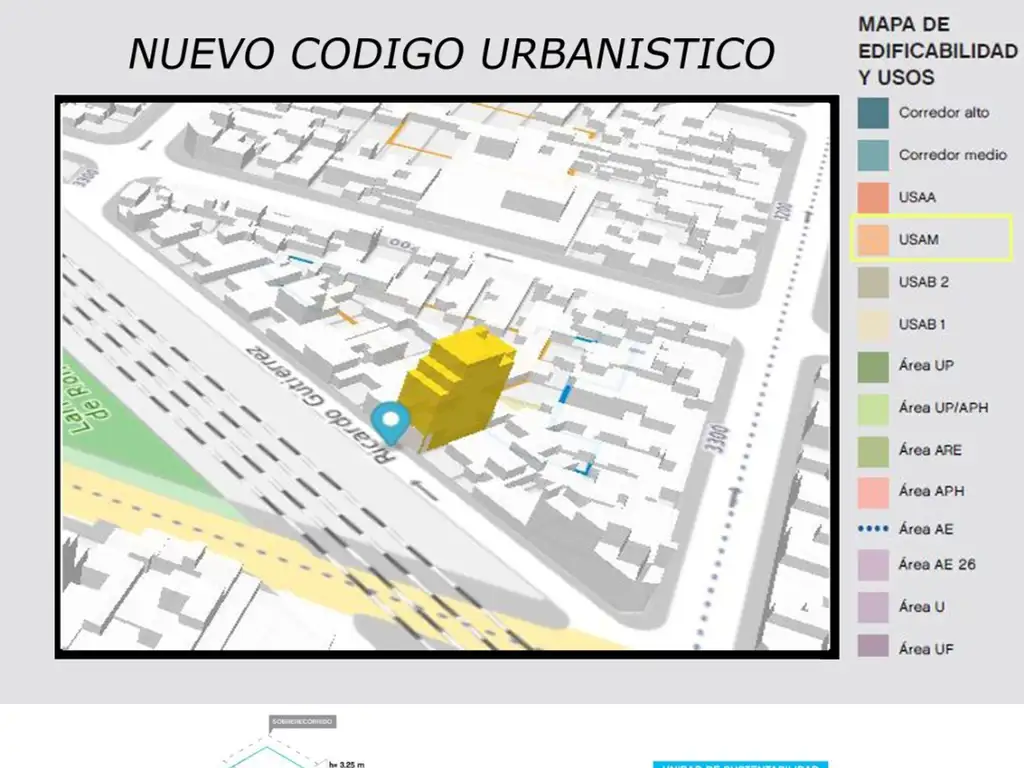Select the Área UP/APH legend swatch
Viewport: 1024px width, 768px height.
[873, 408]
